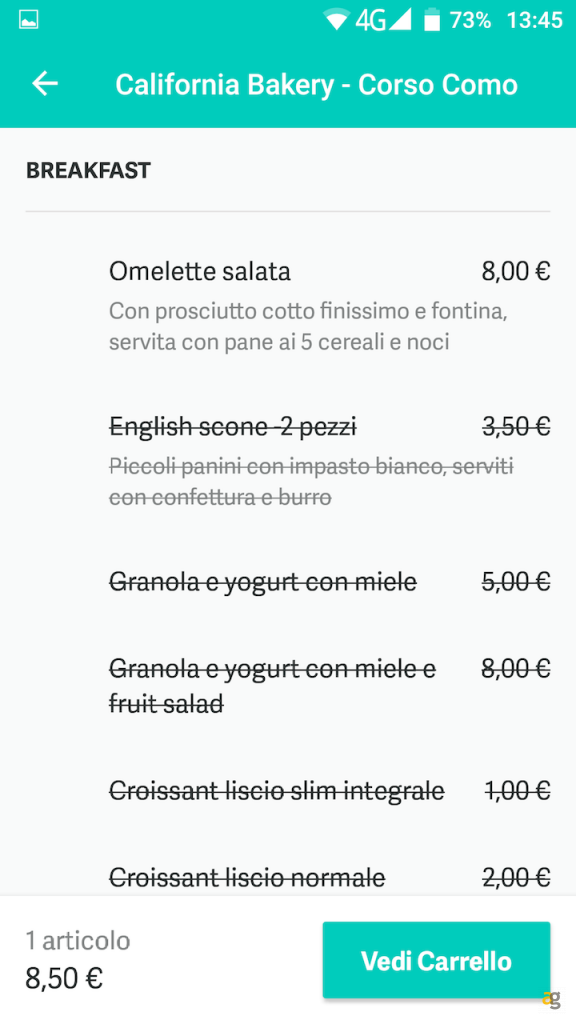The width and height of the screenshot is (576, 1024).
Task: Select the Omelette salata menu item
Action: 199,271
